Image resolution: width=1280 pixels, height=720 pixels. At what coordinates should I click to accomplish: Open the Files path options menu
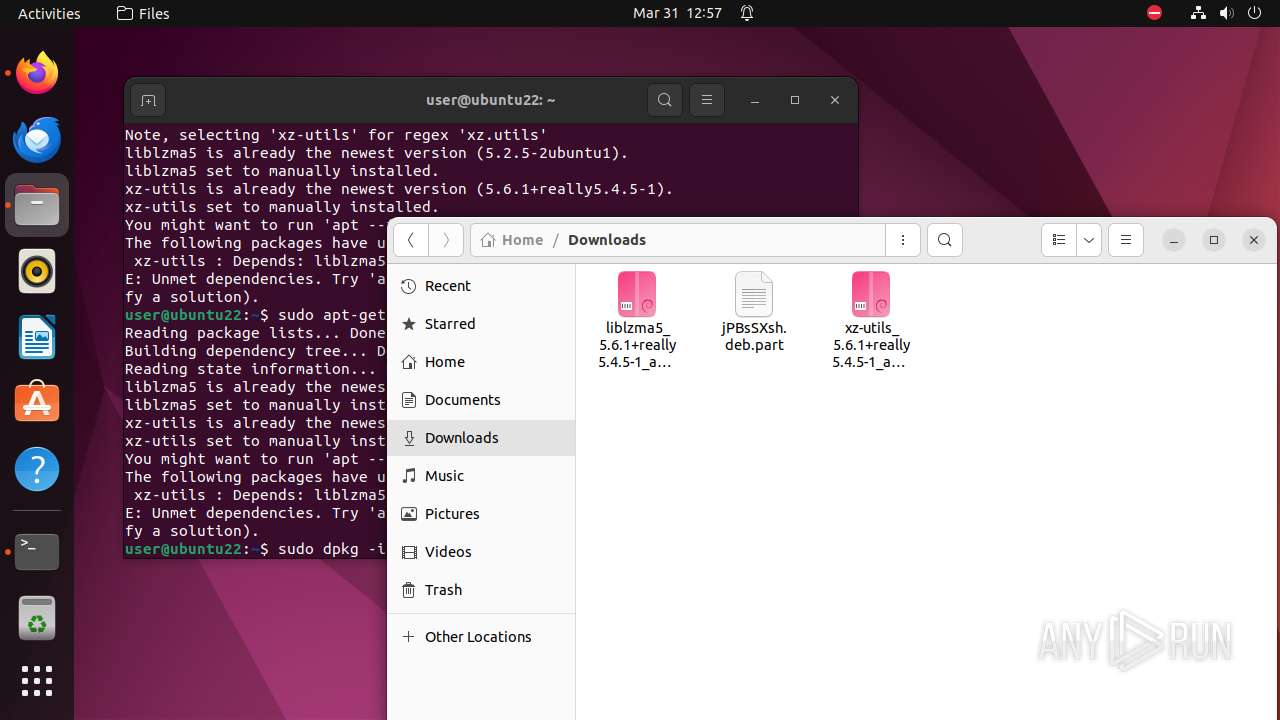coord(903,240)
